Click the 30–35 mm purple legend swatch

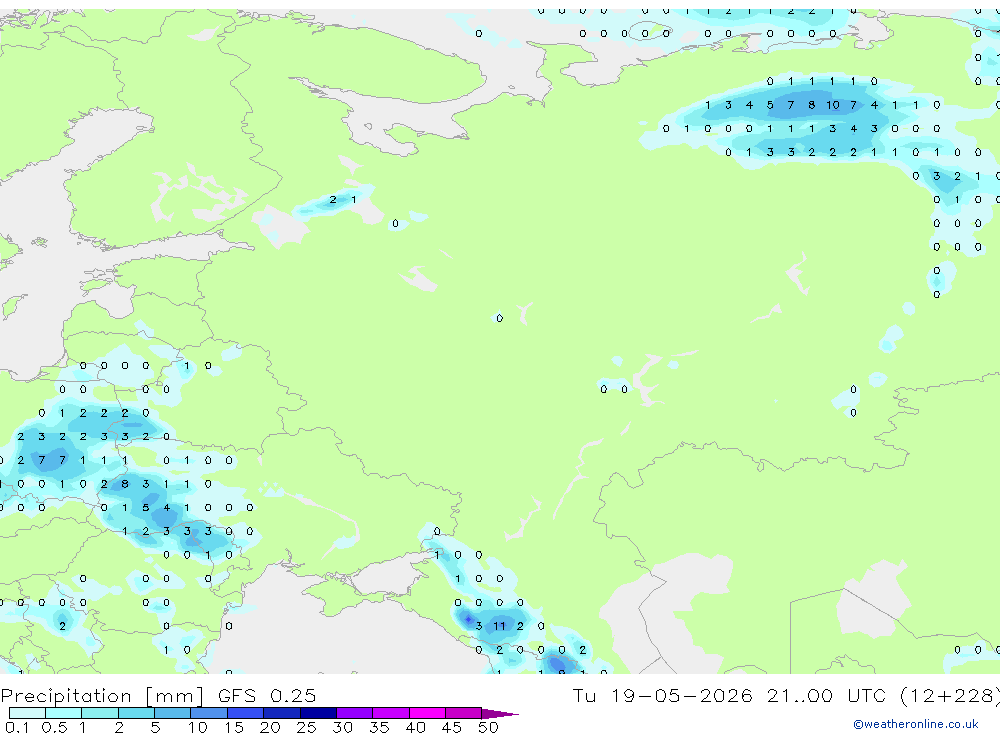[x=355, y=713]
